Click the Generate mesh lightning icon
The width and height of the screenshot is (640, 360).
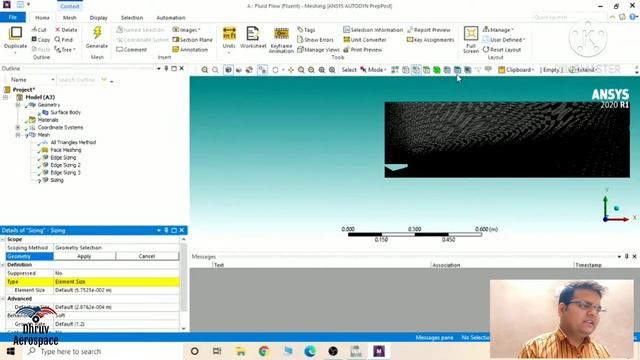(97, 33)
